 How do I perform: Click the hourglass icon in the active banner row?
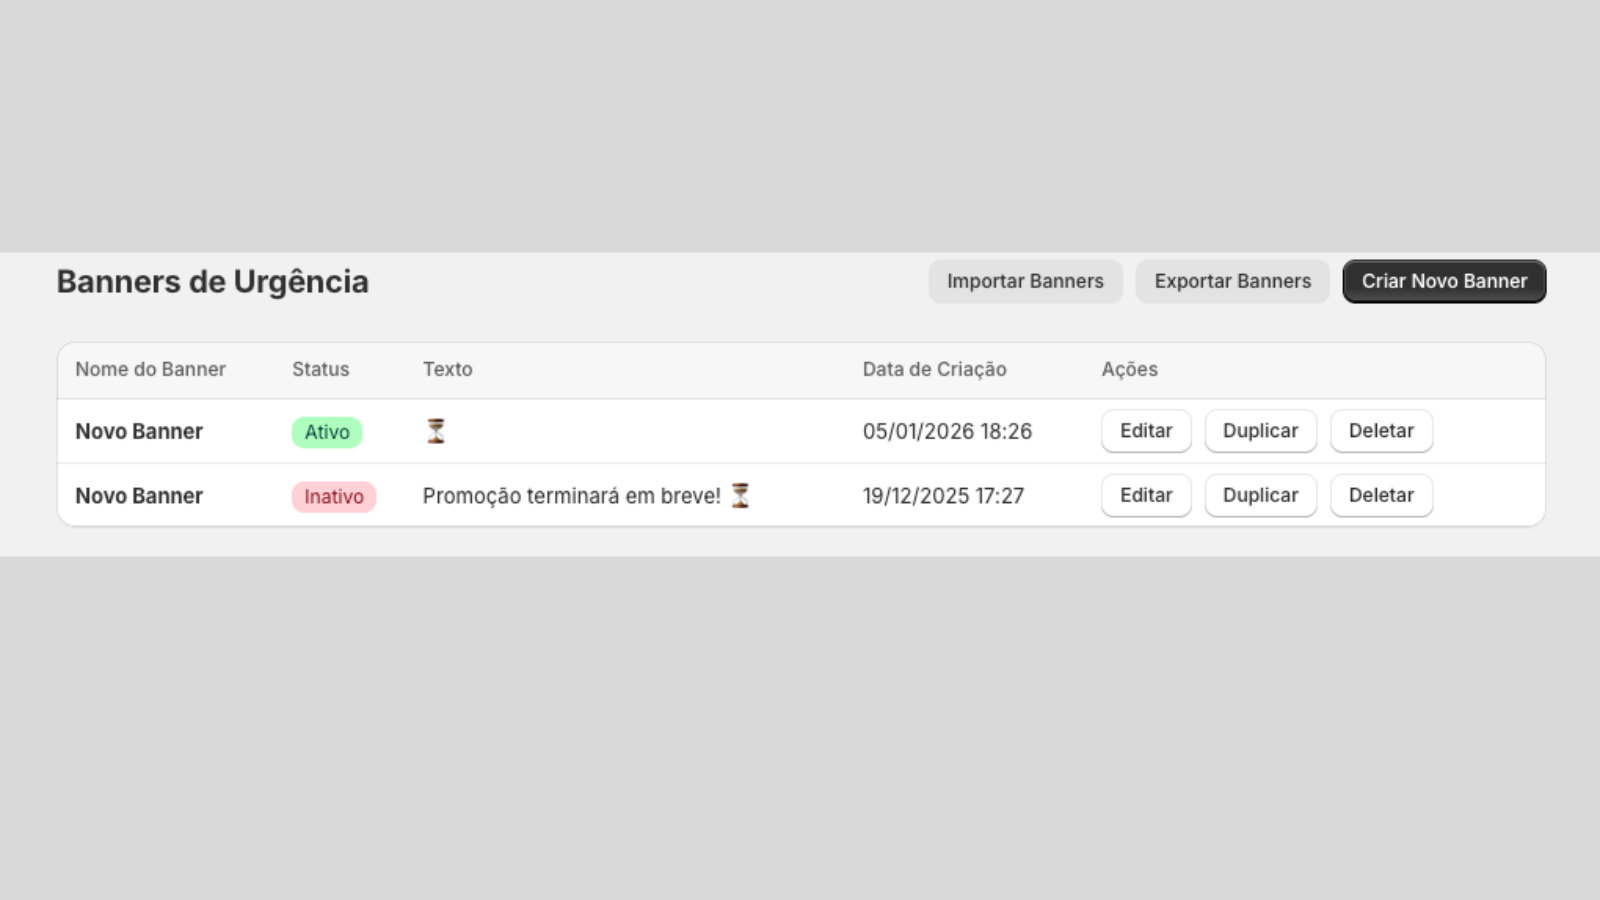pyautogui.click(x=436, y=431)
